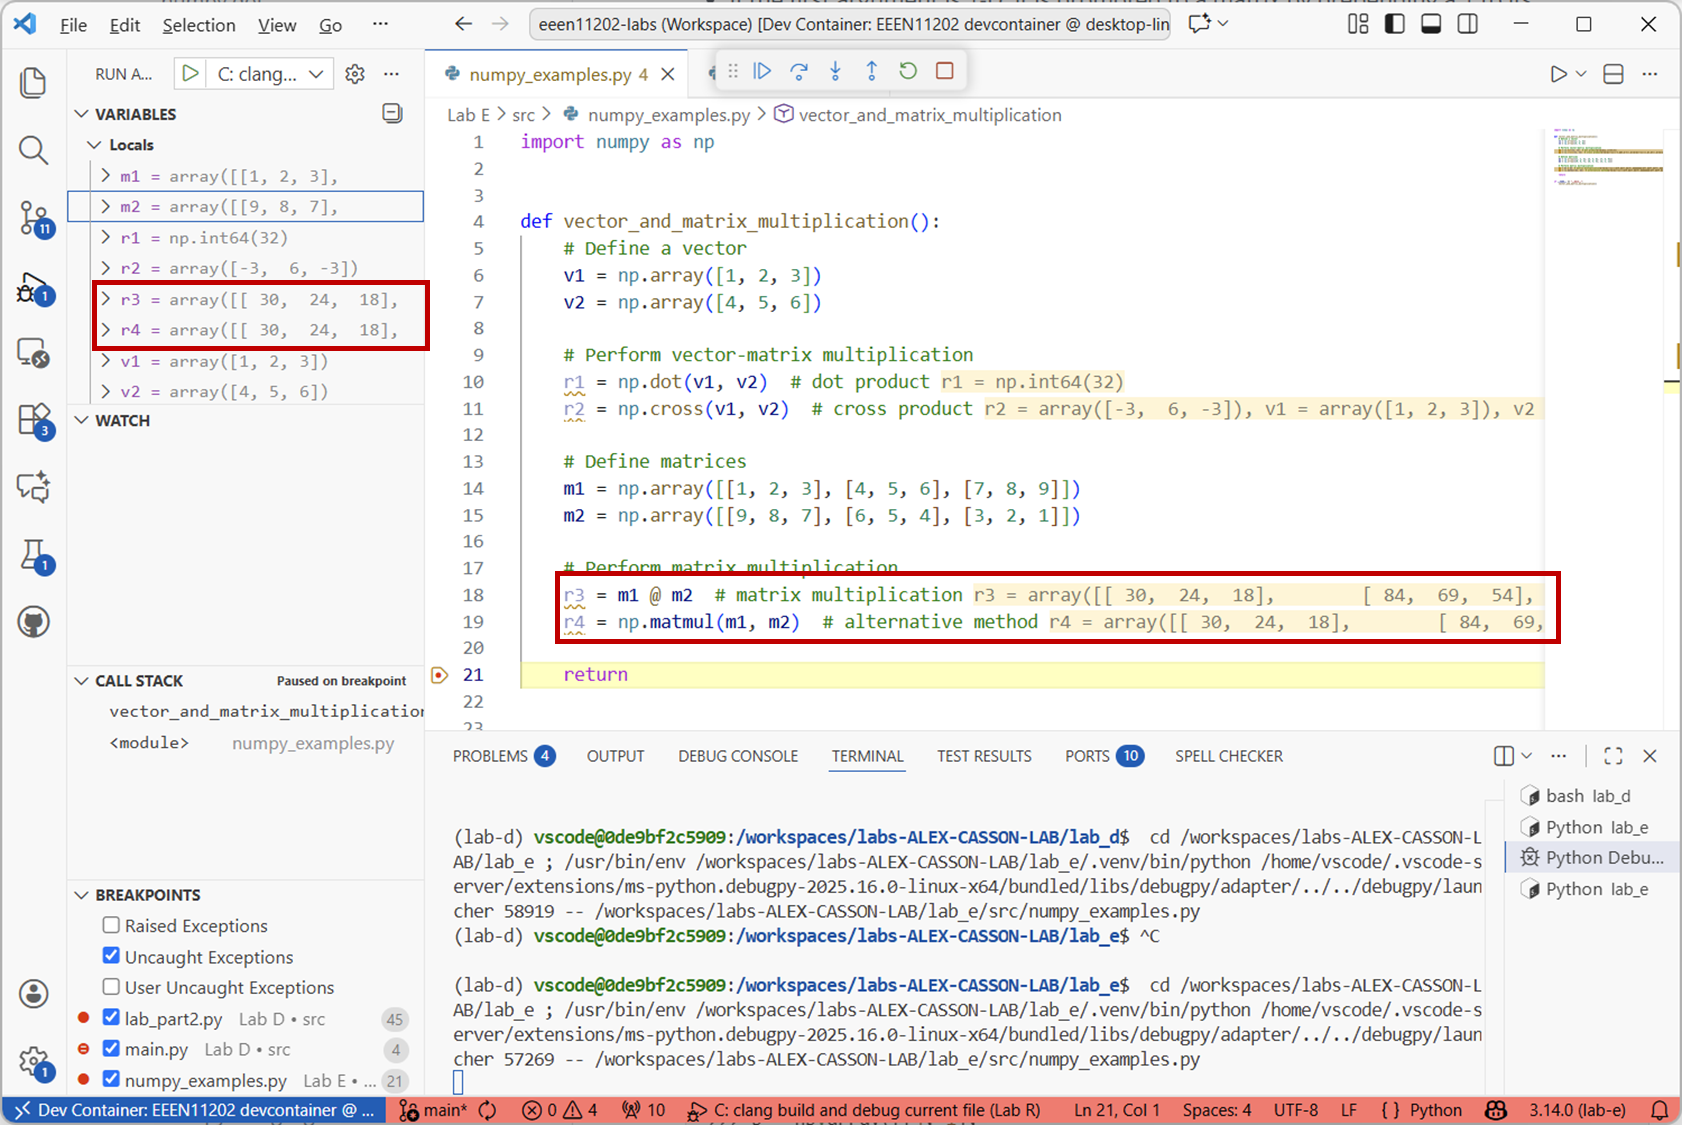The image size is (1682, 1125).
Task: Click the Python language mode in status bar
Action: [1435, 1110]
